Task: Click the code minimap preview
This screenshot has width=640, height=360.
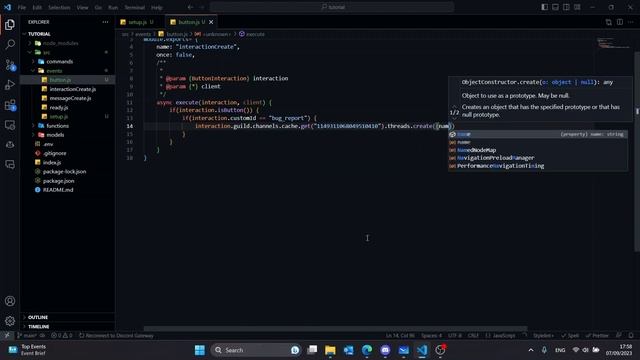Action: point(613,43)
